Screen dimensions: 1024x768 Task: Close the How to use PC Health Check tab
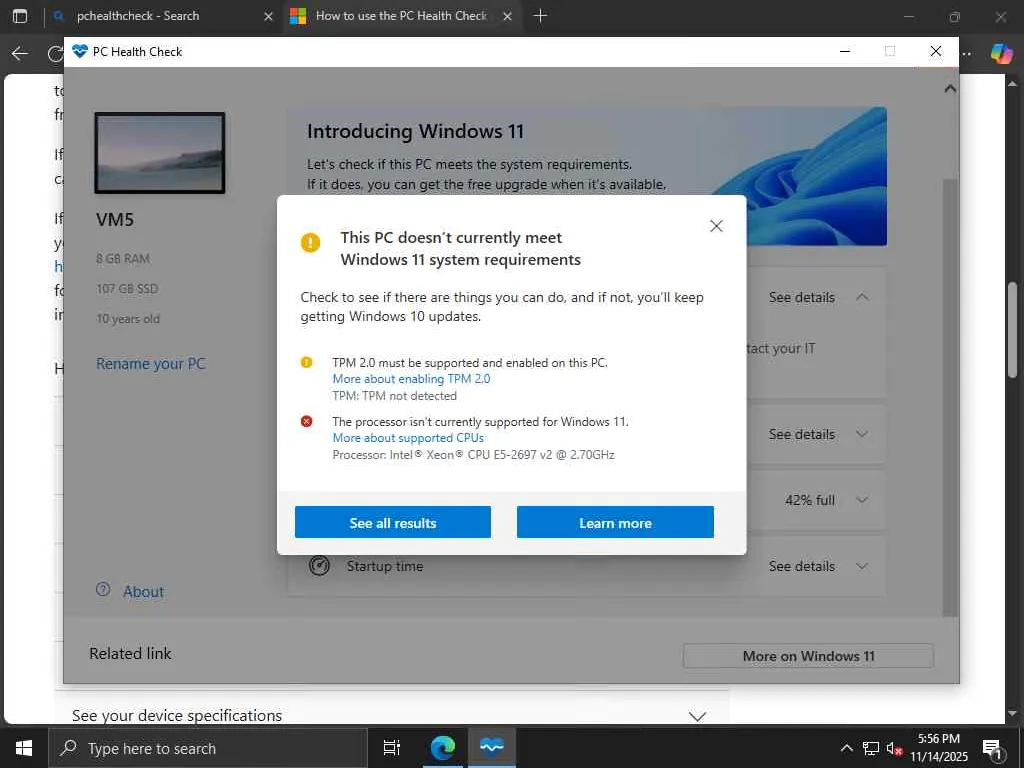[x=507, y=16]
